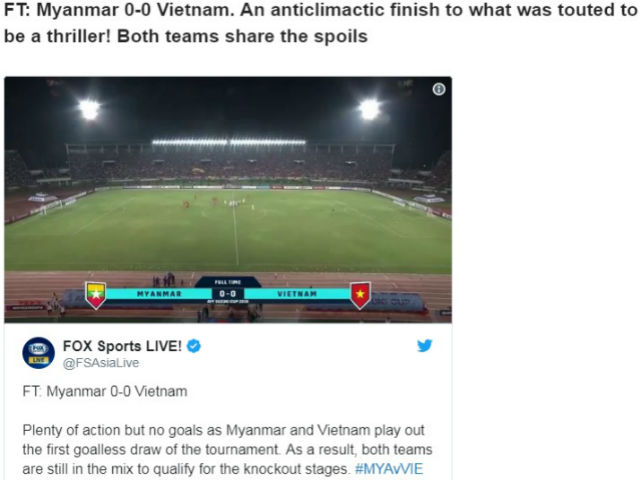Click the FULL TIME label above the score
The width and height of the screenshot is (640, 480).
(x=227, y=282)
